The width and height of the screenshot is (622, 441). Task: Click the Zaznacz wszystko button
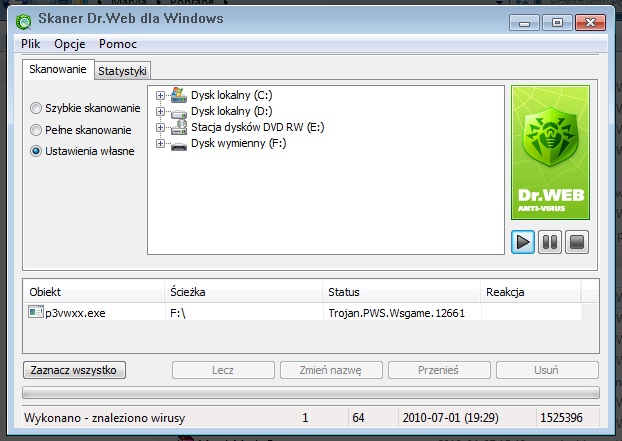click(74, 370)
